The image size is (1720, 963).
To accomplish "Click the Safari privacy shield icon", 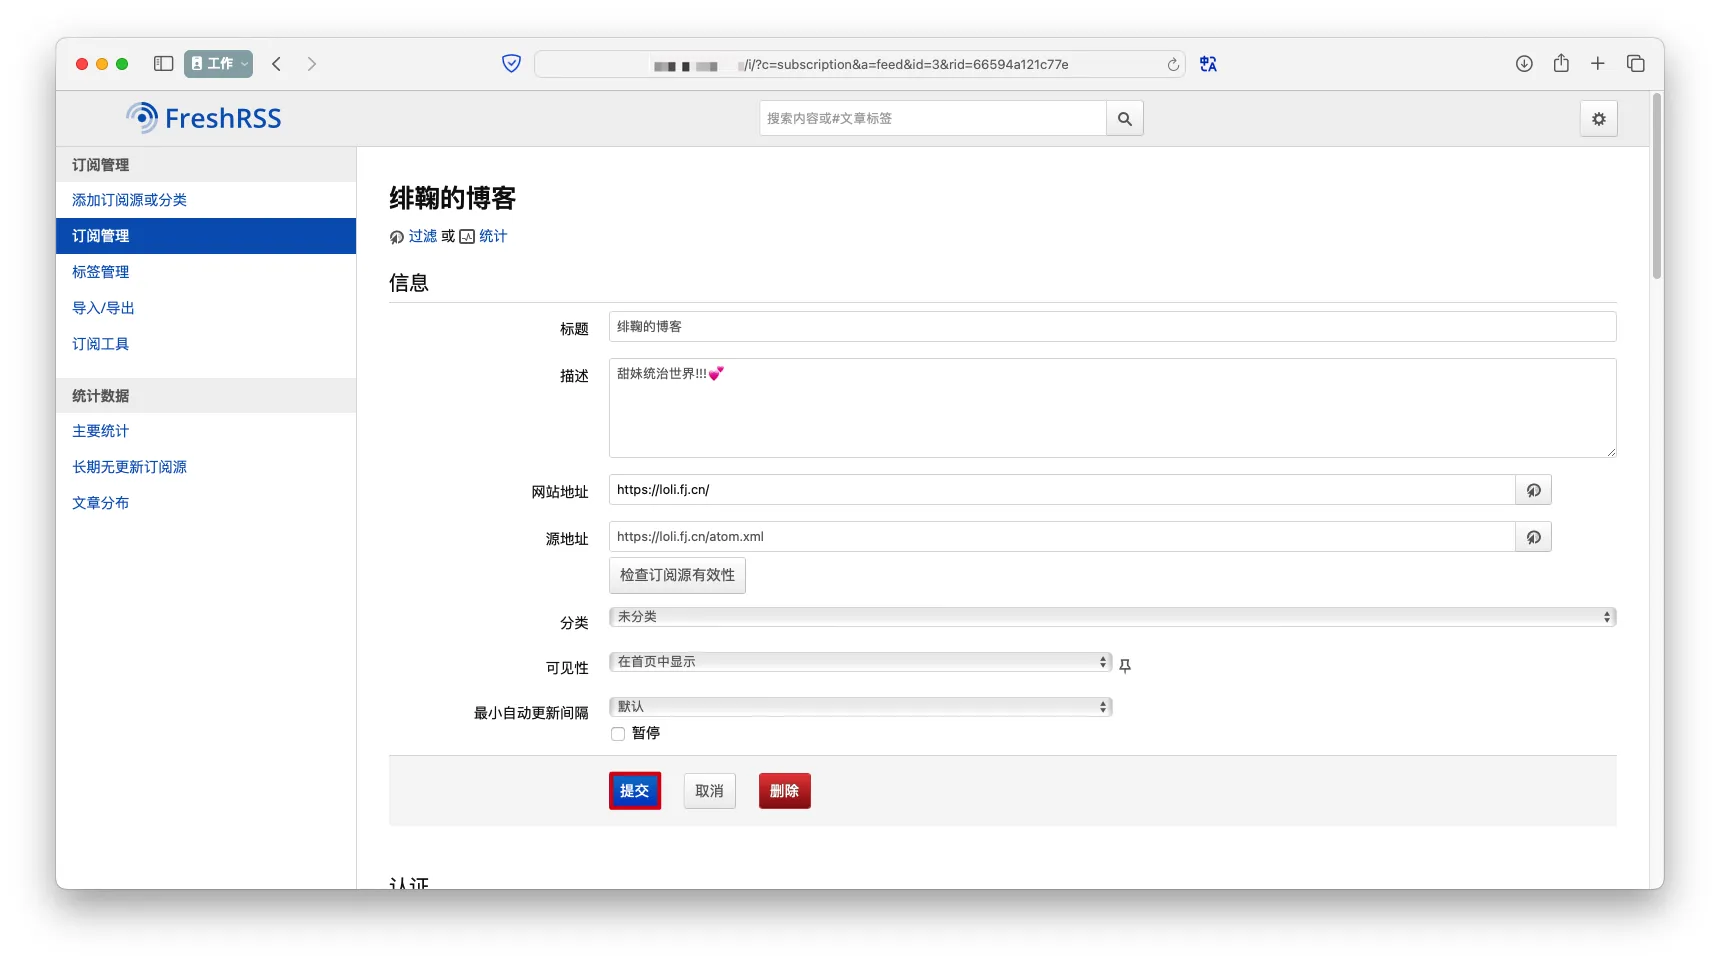I will click(x=511, y=64).
